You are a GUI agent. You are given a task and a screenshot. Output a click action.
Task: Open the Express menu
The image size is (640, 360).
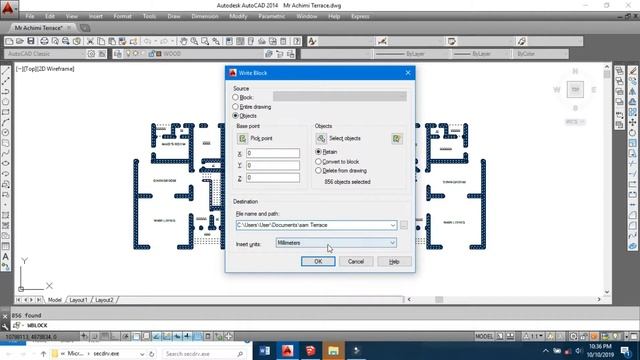click(x=360, y=16)
